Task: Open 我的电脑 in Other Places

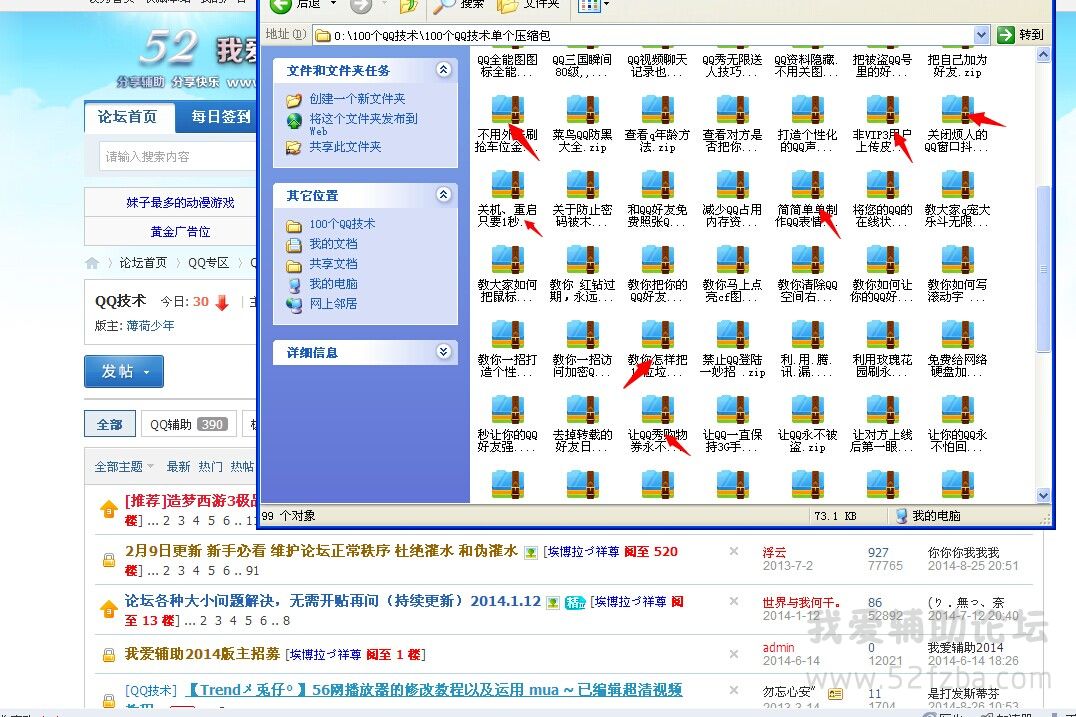Action: click(333, 283)
